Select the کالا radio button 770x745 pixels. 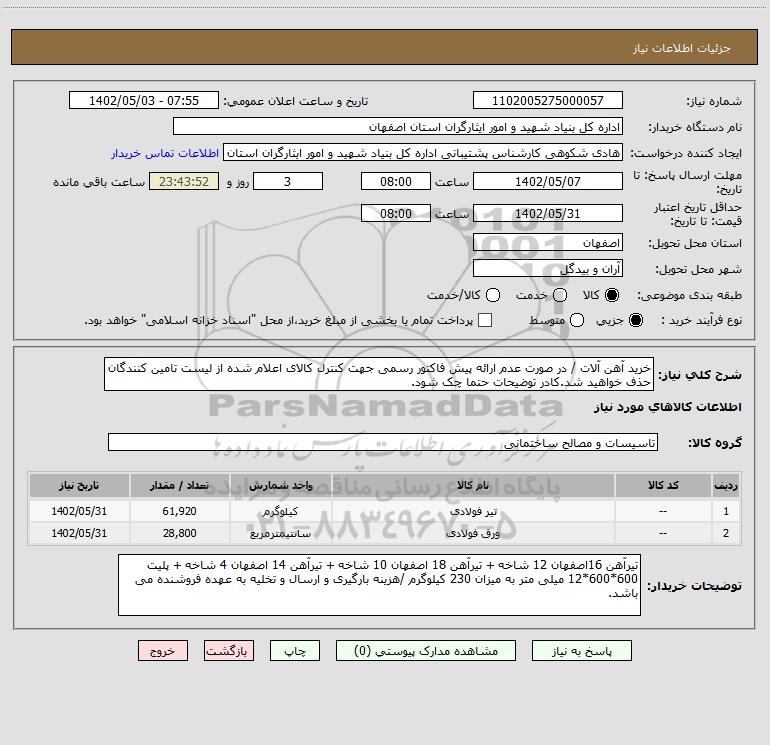[x=612, y=295]
